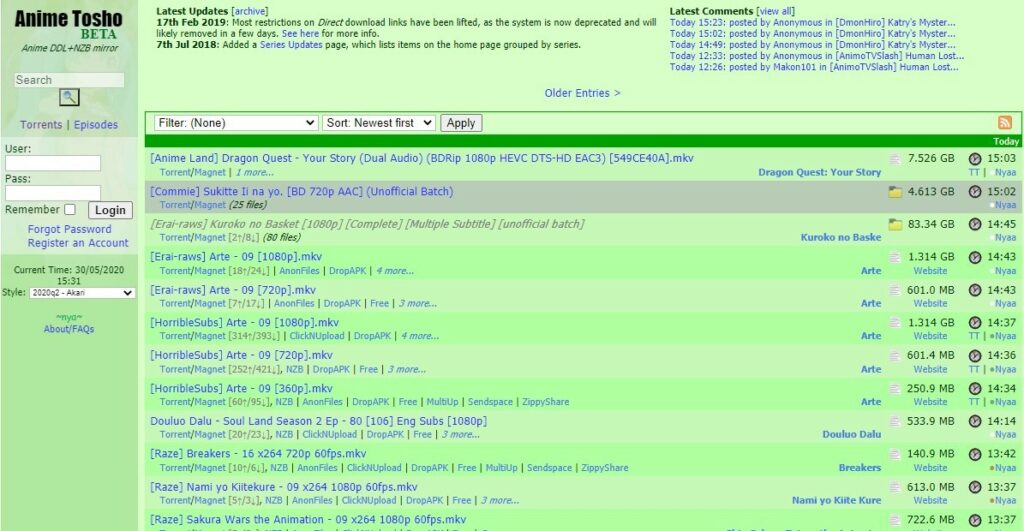Expand '3 more...' under Nami yo Kiitekure
Screen dimensions: 1024x531
pos(500,500)
